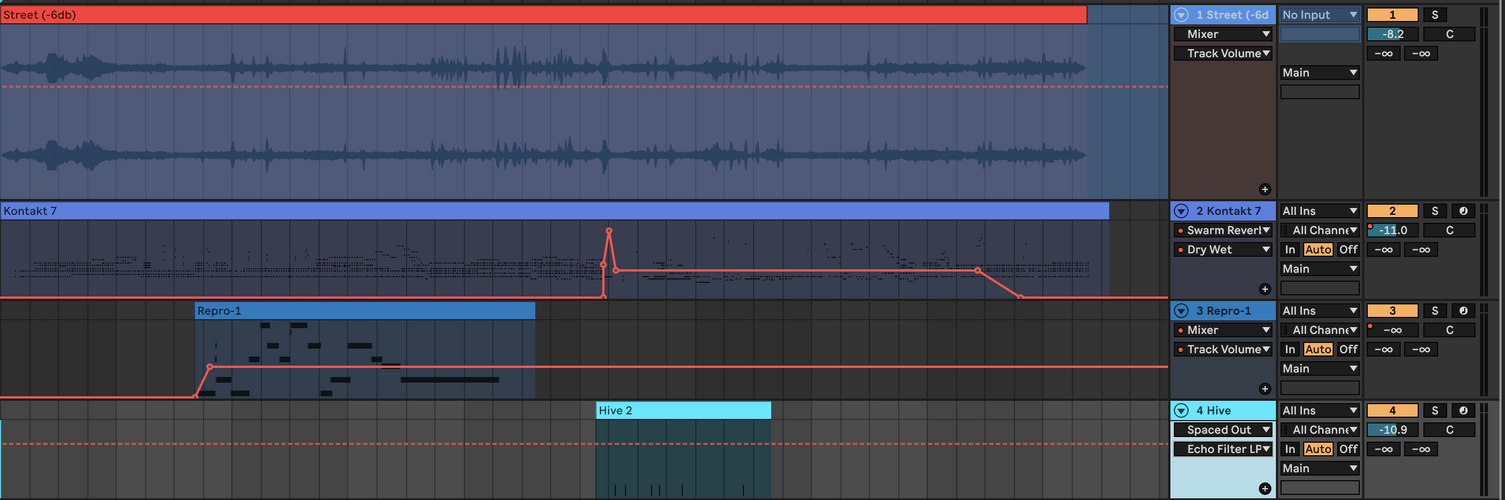1505x500 pixels.
Task: Arm the Hive track for recording
Action: click(x=1464, y=411)
